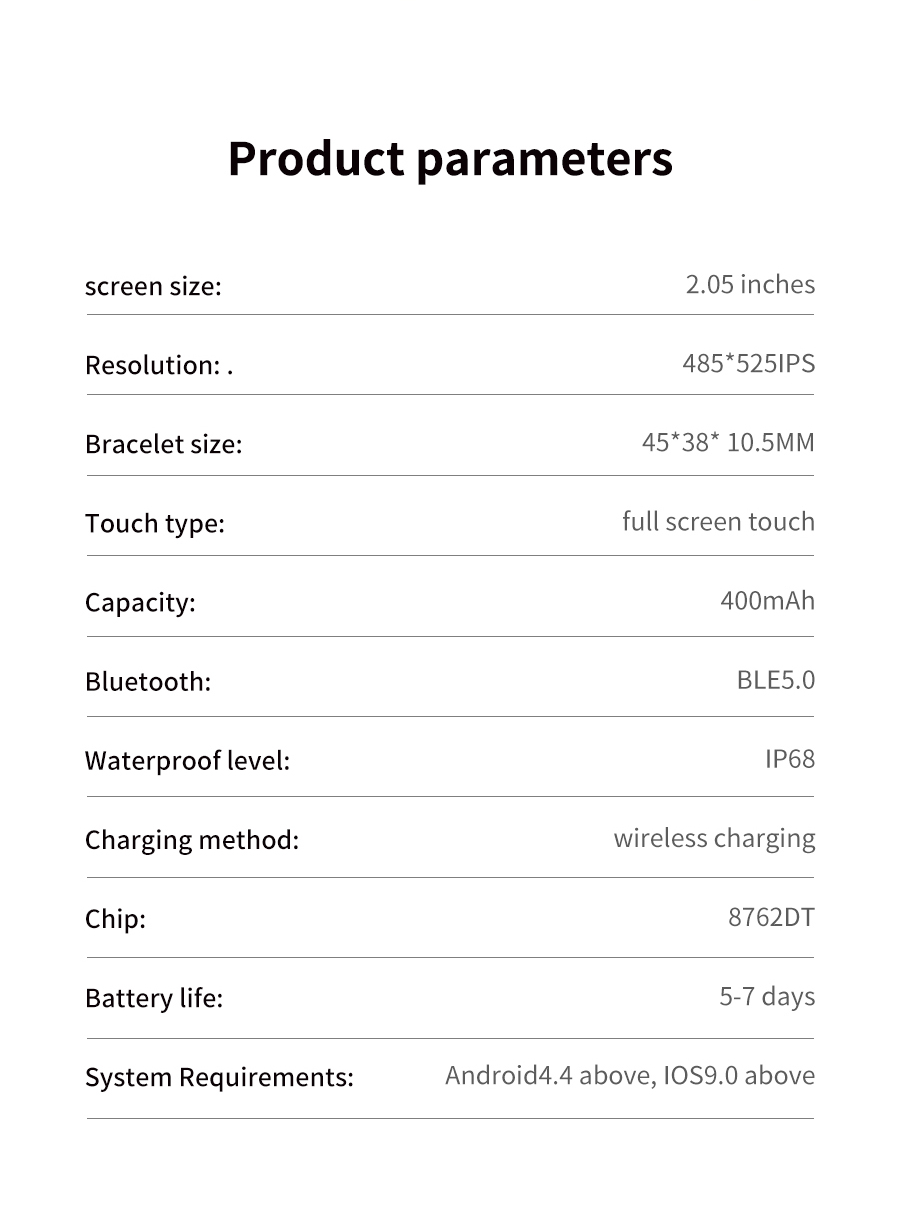Select the 5-7 days battery value
Screen dimensions: 900x1219
click(x=767, y=997)
